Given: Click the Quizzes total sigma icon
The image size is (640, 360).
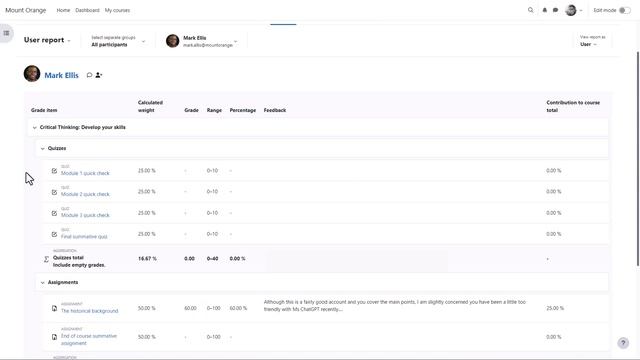Looking at the screenshot, I should (x=46, y=259).
